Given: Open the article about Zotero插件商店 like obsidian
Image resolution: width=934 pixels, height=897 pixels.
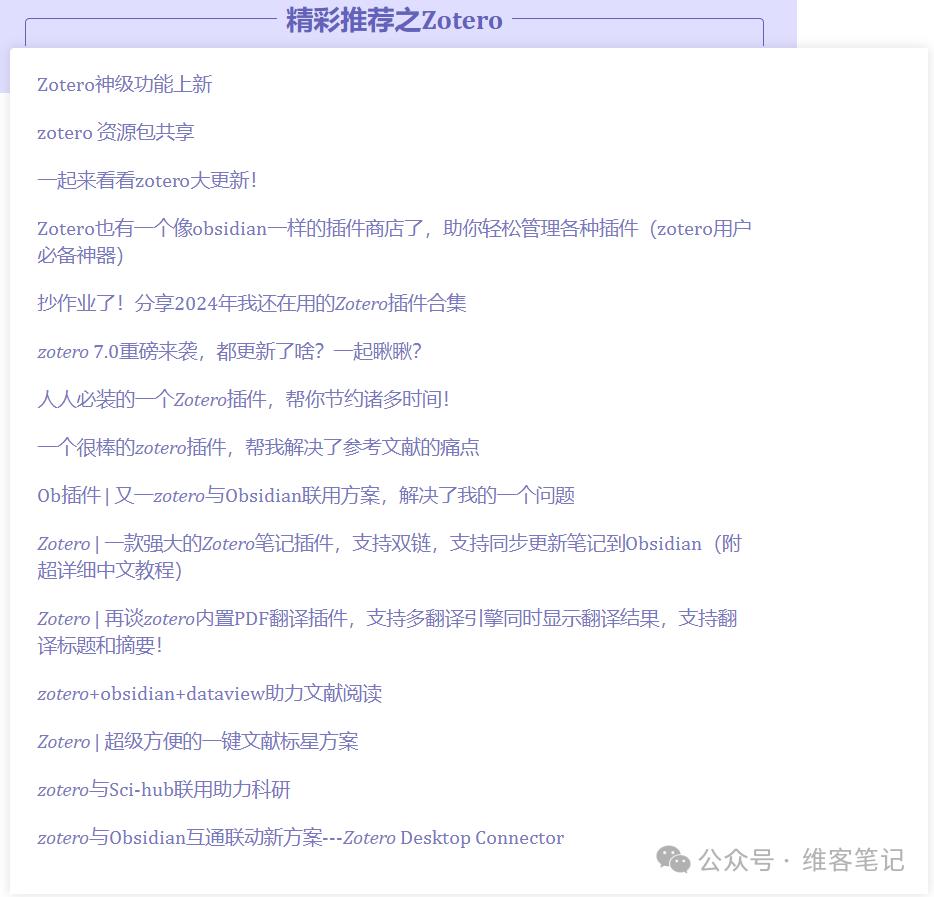Looking at the screenshot, I should (x=394, y=242).
